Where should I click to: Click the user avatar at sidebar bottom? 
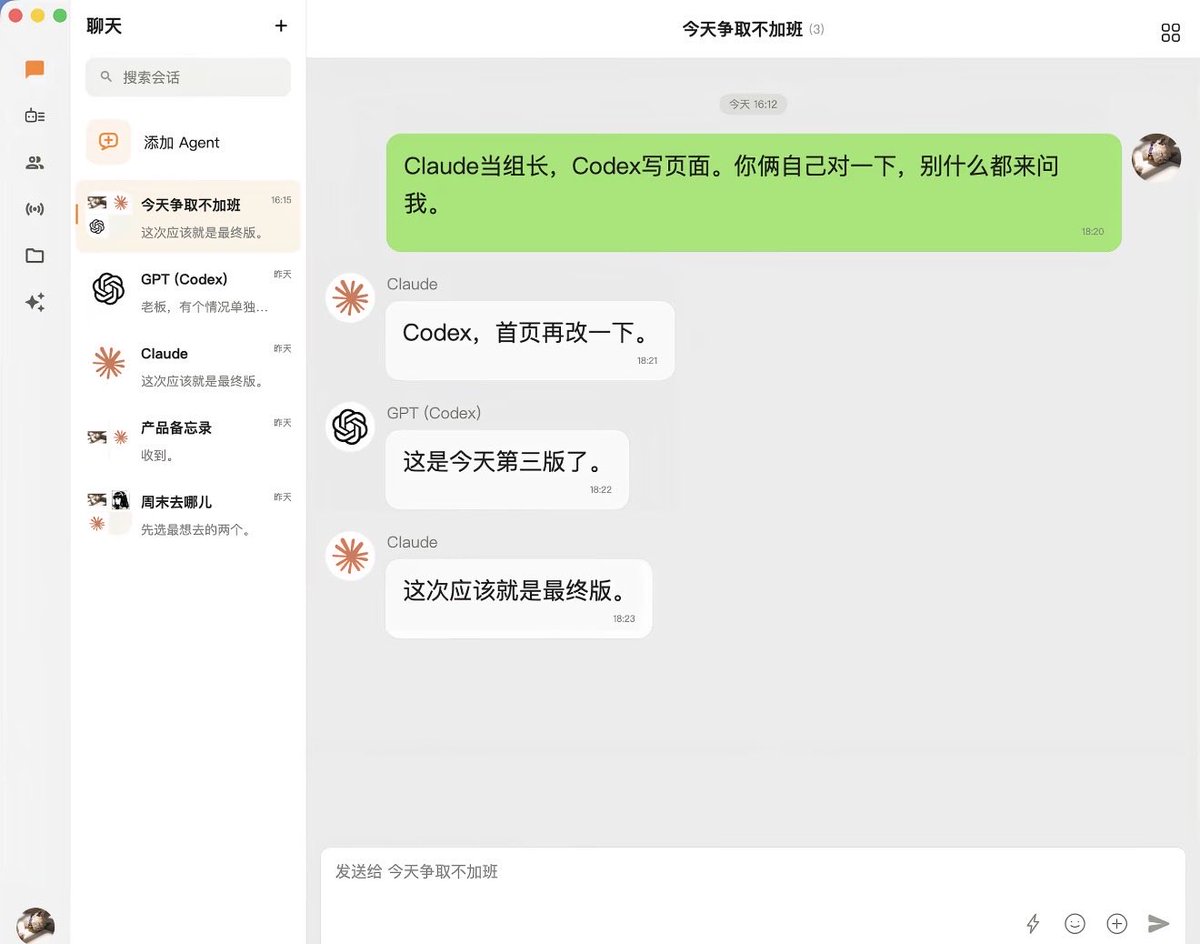35,925
